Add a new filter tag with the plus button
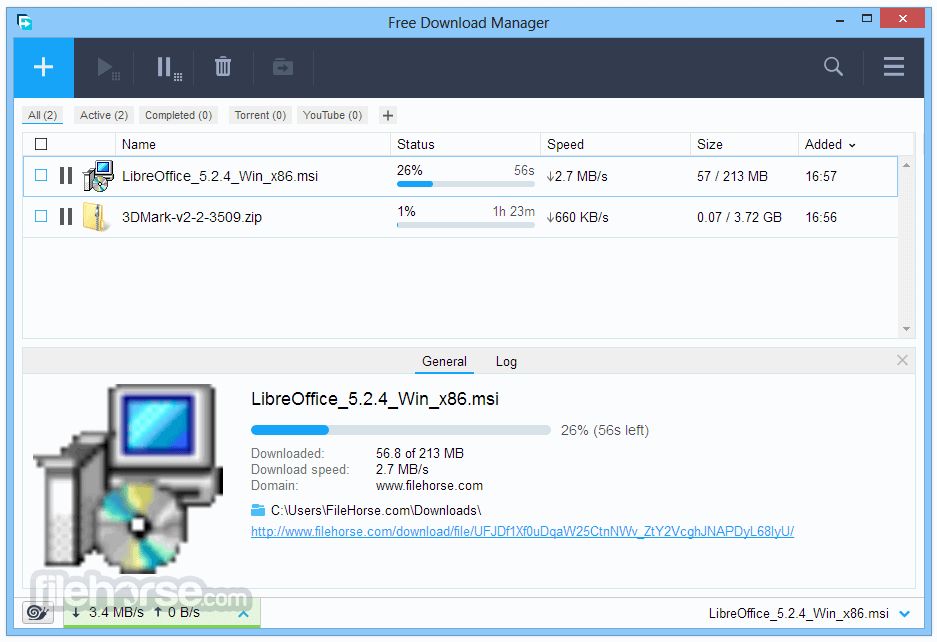The width and height of the screenshot is (937, 642). (388, 115)
